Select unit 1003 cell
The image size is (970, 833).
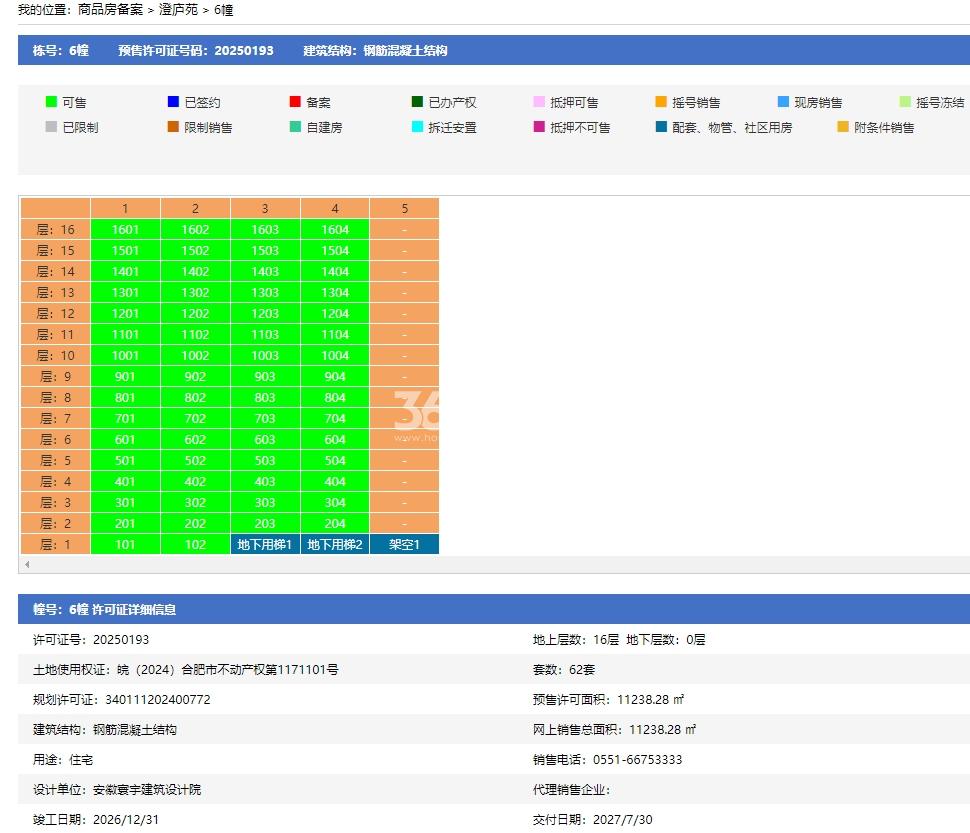click(265, 356)
